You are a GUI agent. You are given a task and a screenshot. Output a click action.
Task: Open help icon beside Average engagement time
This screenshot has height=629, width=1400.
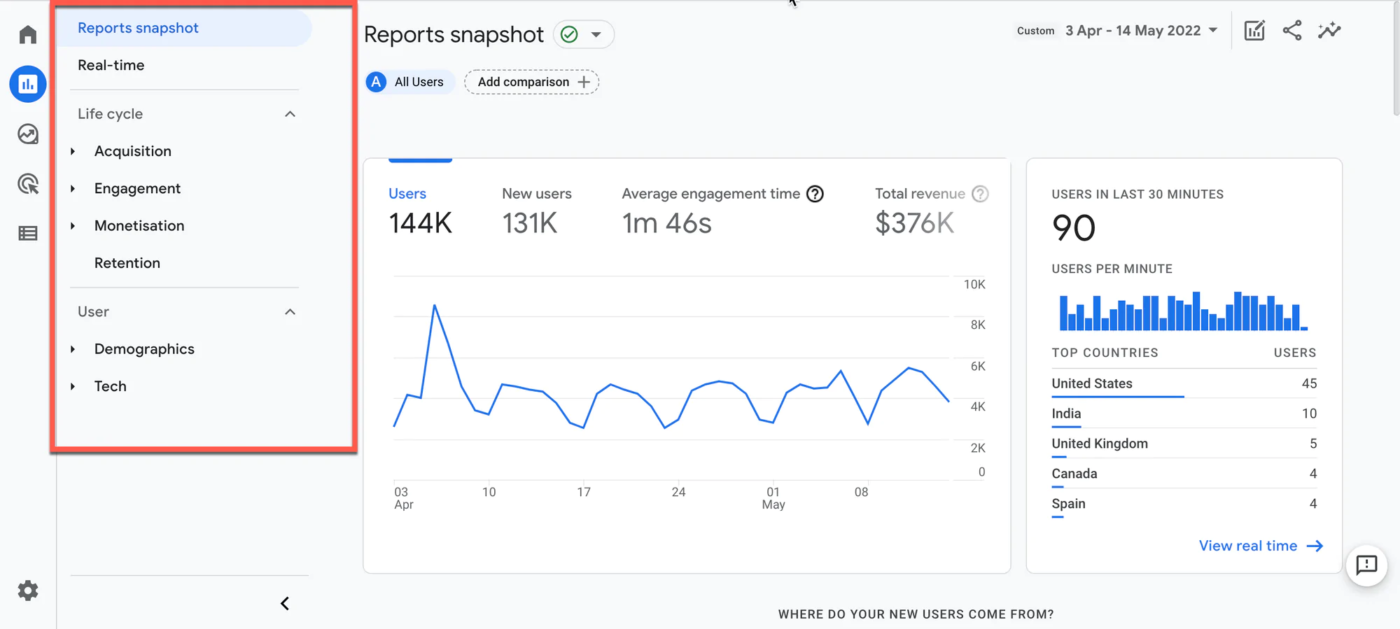tap(815, 194)
